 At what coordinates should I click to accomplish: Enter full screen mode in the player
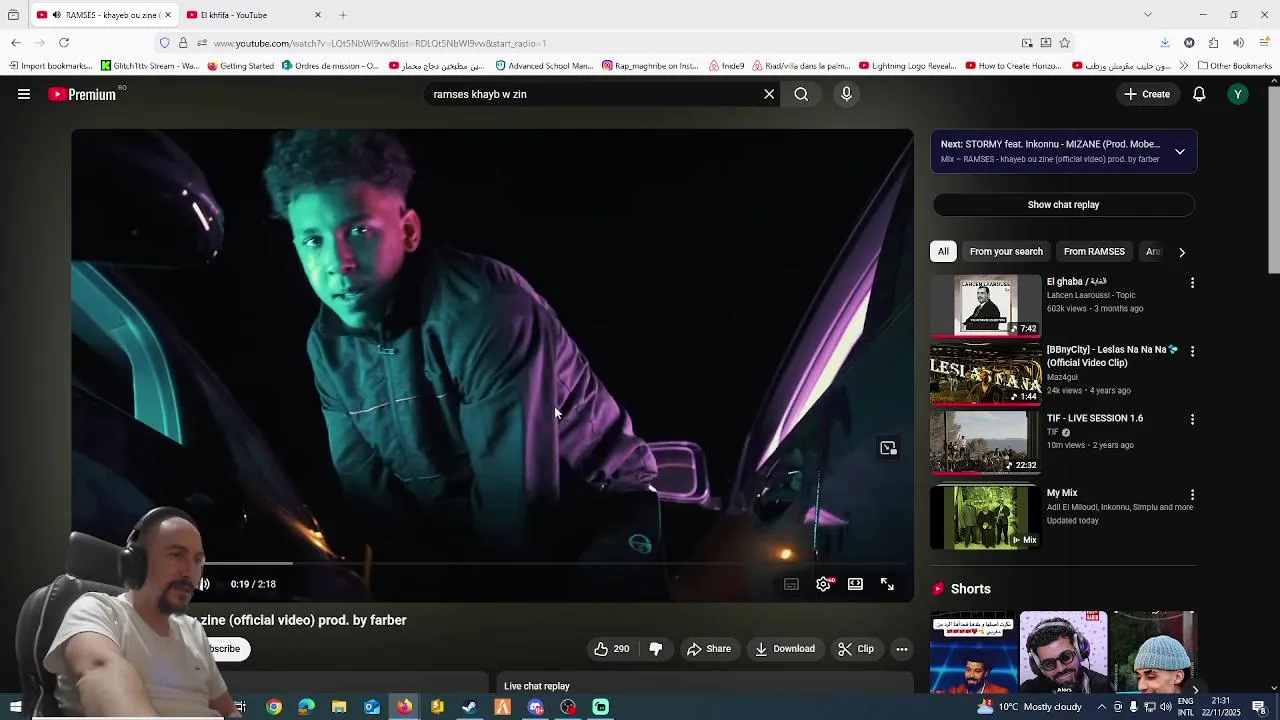(887, 584)
